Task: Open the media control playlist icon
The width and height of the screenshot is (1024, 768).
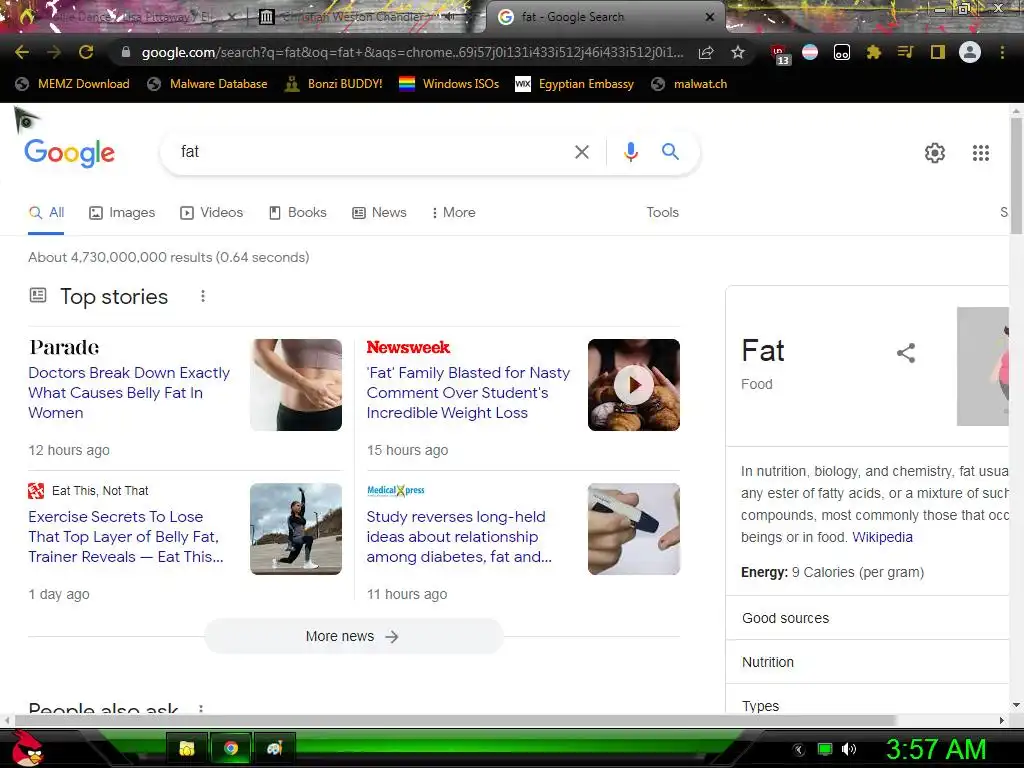Action: pos(905,52)
